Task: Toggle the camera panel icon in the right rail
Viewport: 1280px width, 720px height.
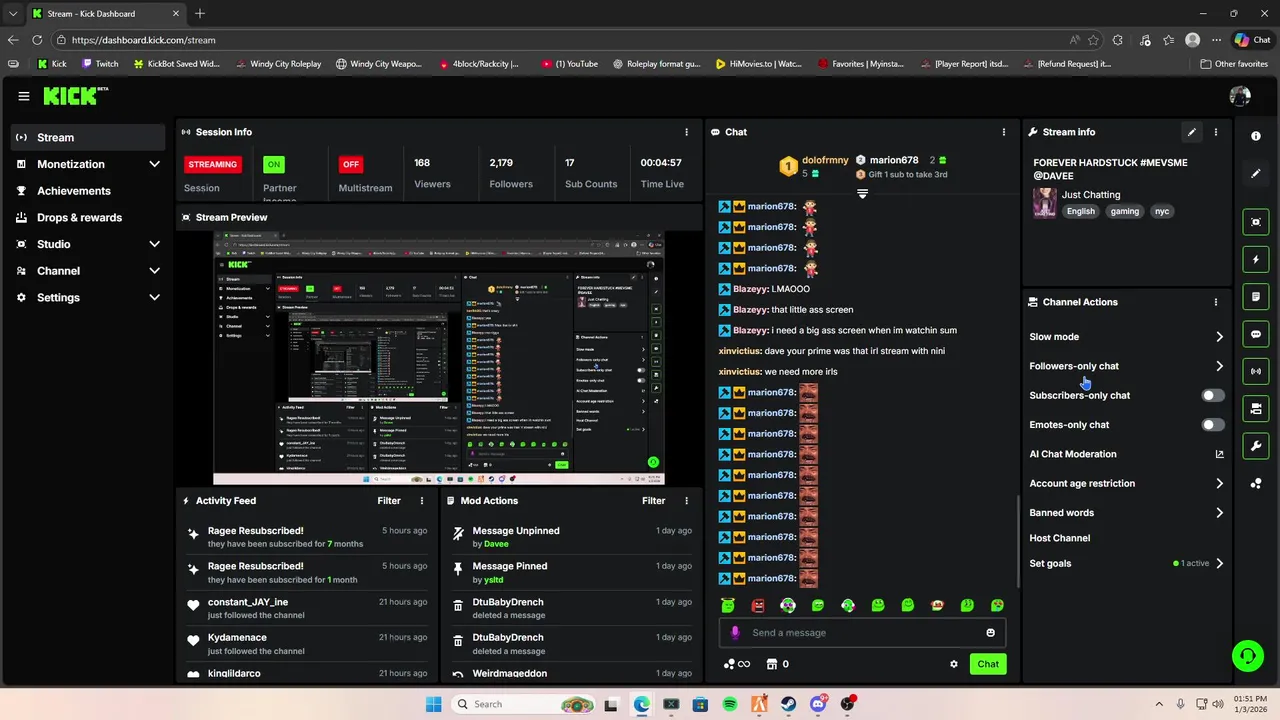Action: [1256, 408]
